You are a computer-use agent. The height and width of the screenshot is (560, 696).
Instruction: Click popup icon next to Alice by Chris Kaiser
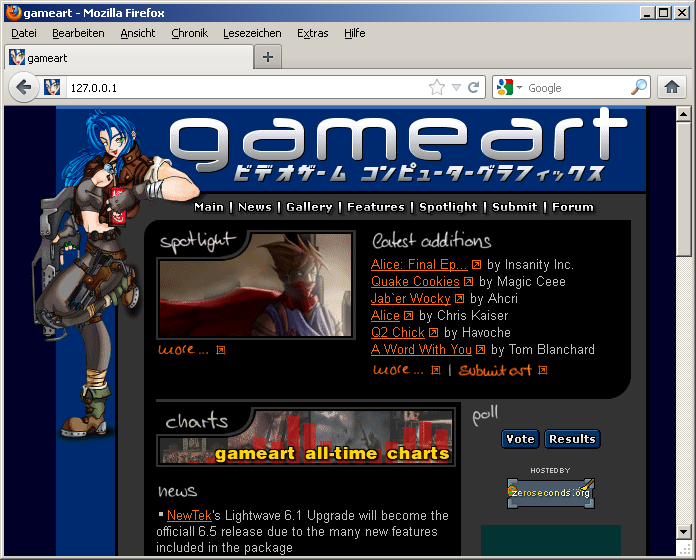(408, 315)
